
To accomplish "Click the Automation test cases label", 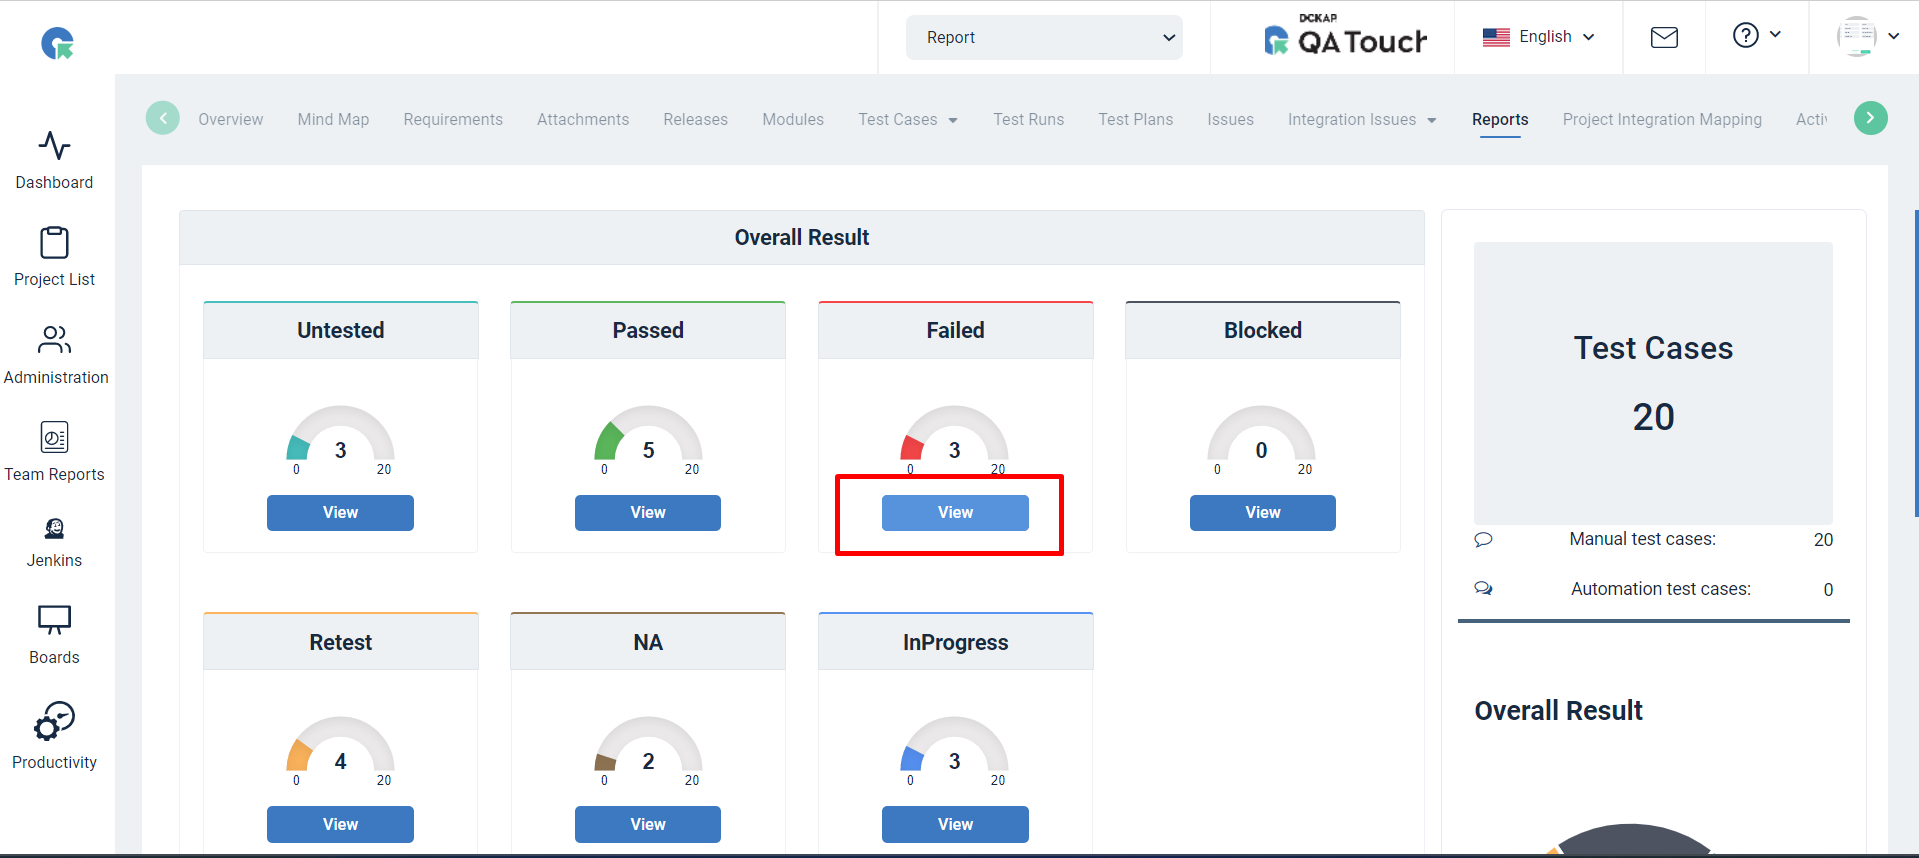I will (1660, 589).
